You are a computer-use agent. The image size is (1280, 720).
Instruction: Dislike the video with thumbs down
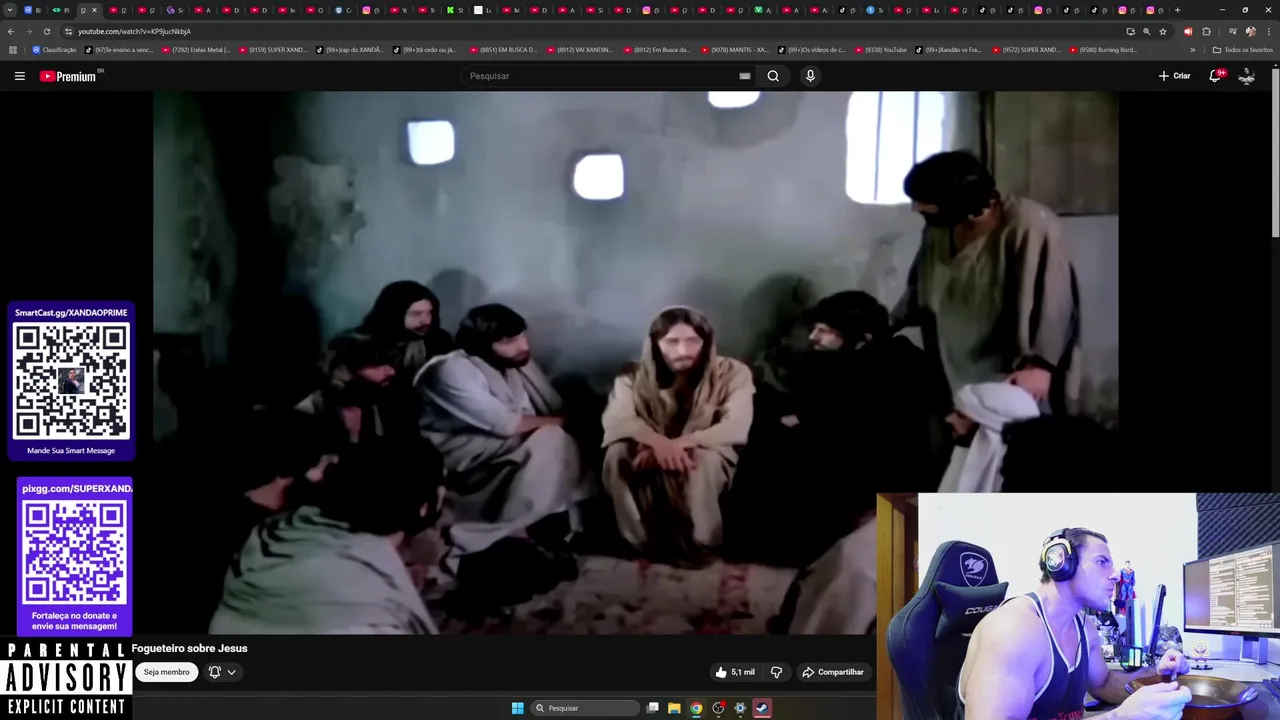(x=776, y=672)
